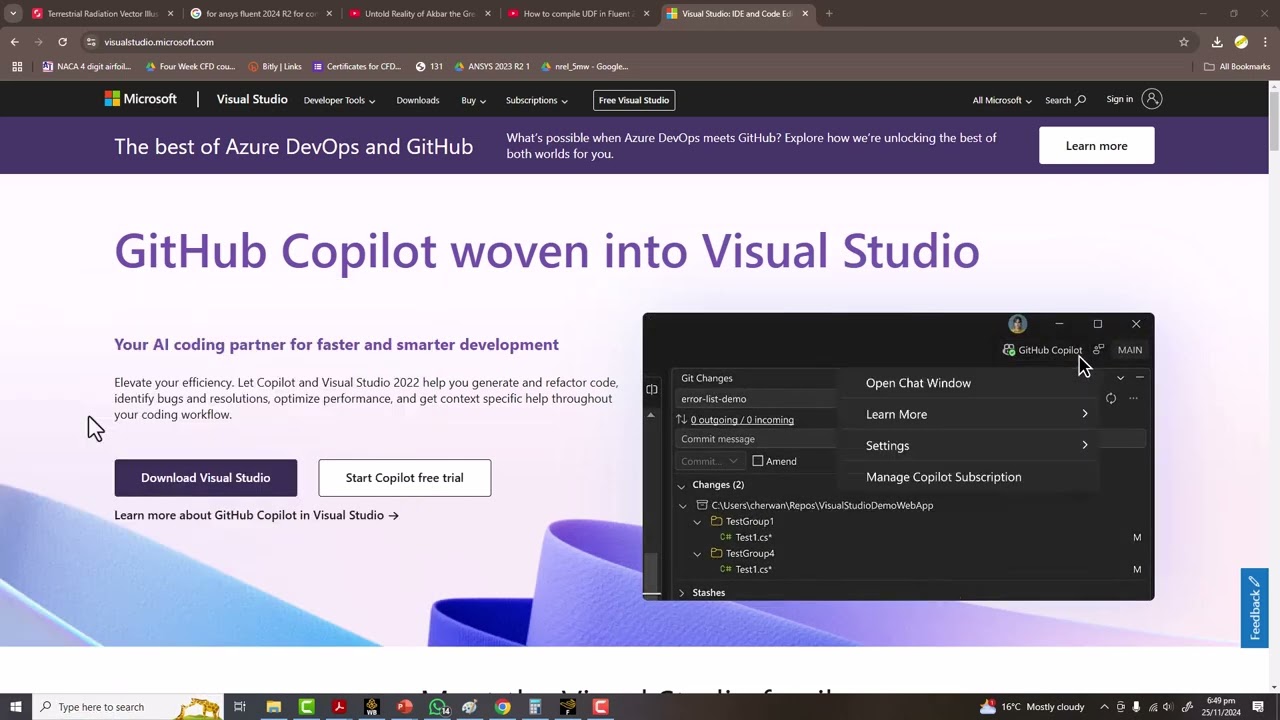Open Adobe Acrobat from the taskbar
This screenshot has width=1280, height=720.
click(x=339, y=707)
